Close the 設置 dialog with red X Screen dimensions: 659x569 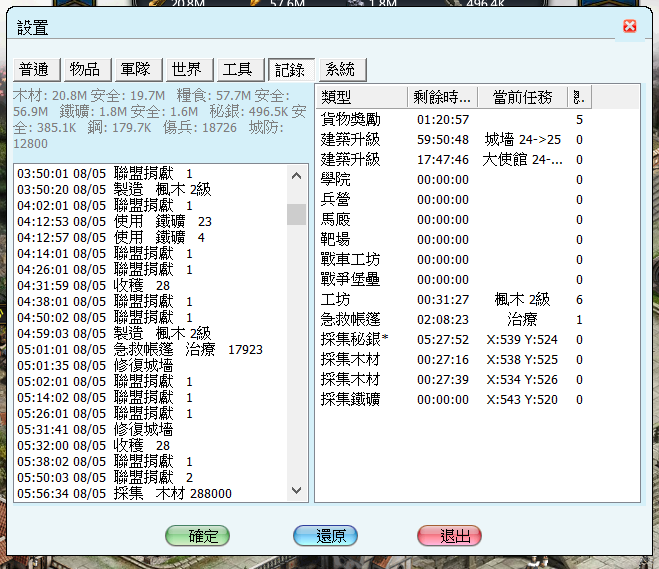coord(629,26)
